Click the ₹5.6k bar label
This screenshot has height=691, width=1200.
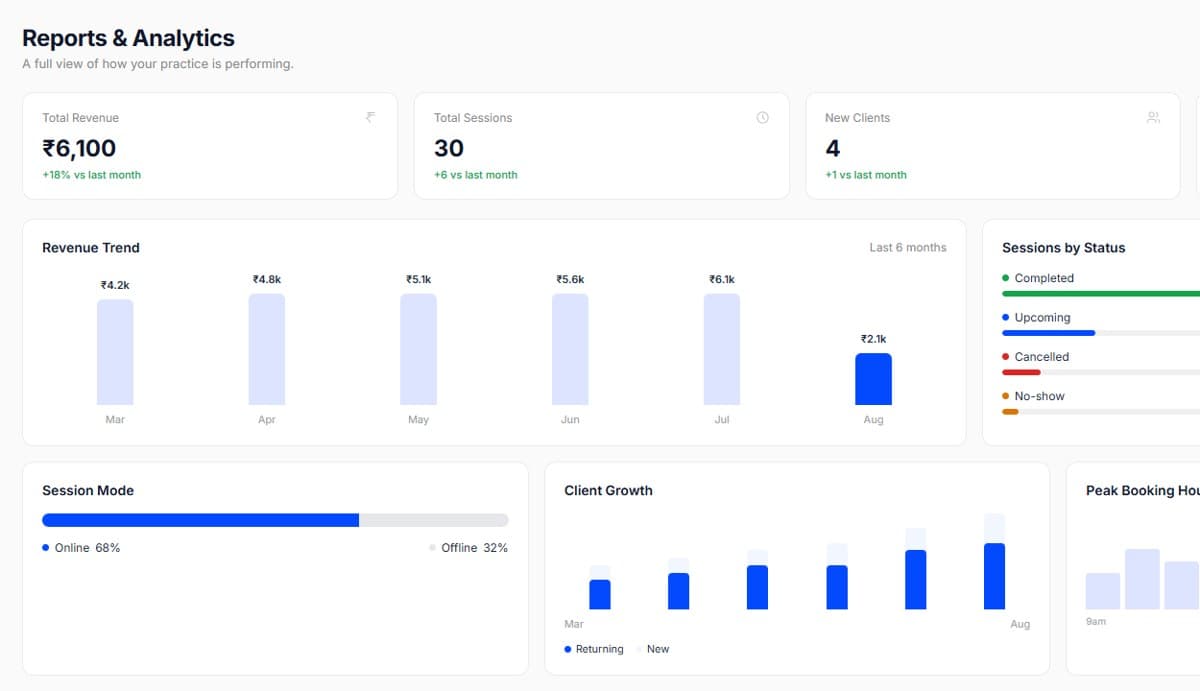pos(570,279)
